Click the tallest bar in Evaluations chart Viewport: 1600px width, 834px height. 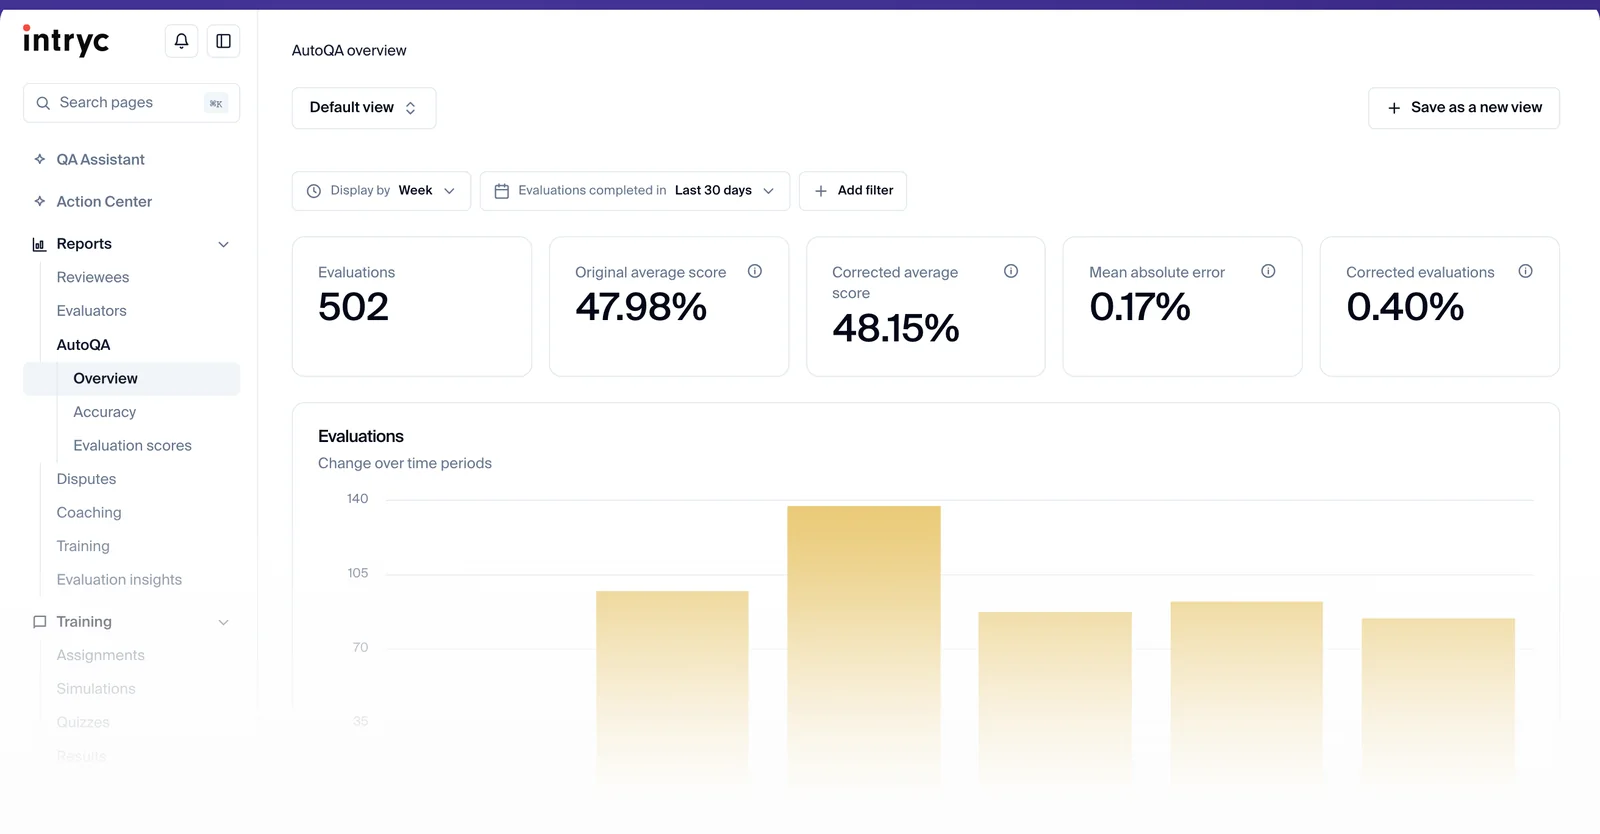tap(864, 645)
